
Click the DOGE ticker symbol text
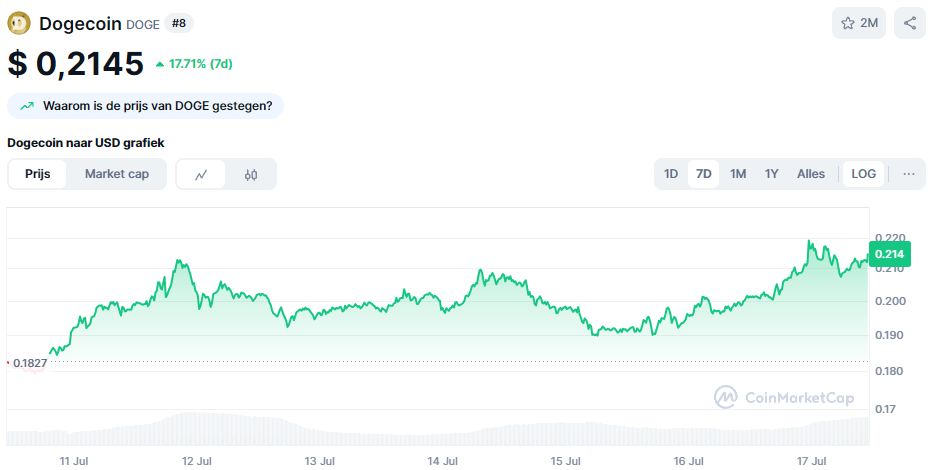(x=143, y=24)
